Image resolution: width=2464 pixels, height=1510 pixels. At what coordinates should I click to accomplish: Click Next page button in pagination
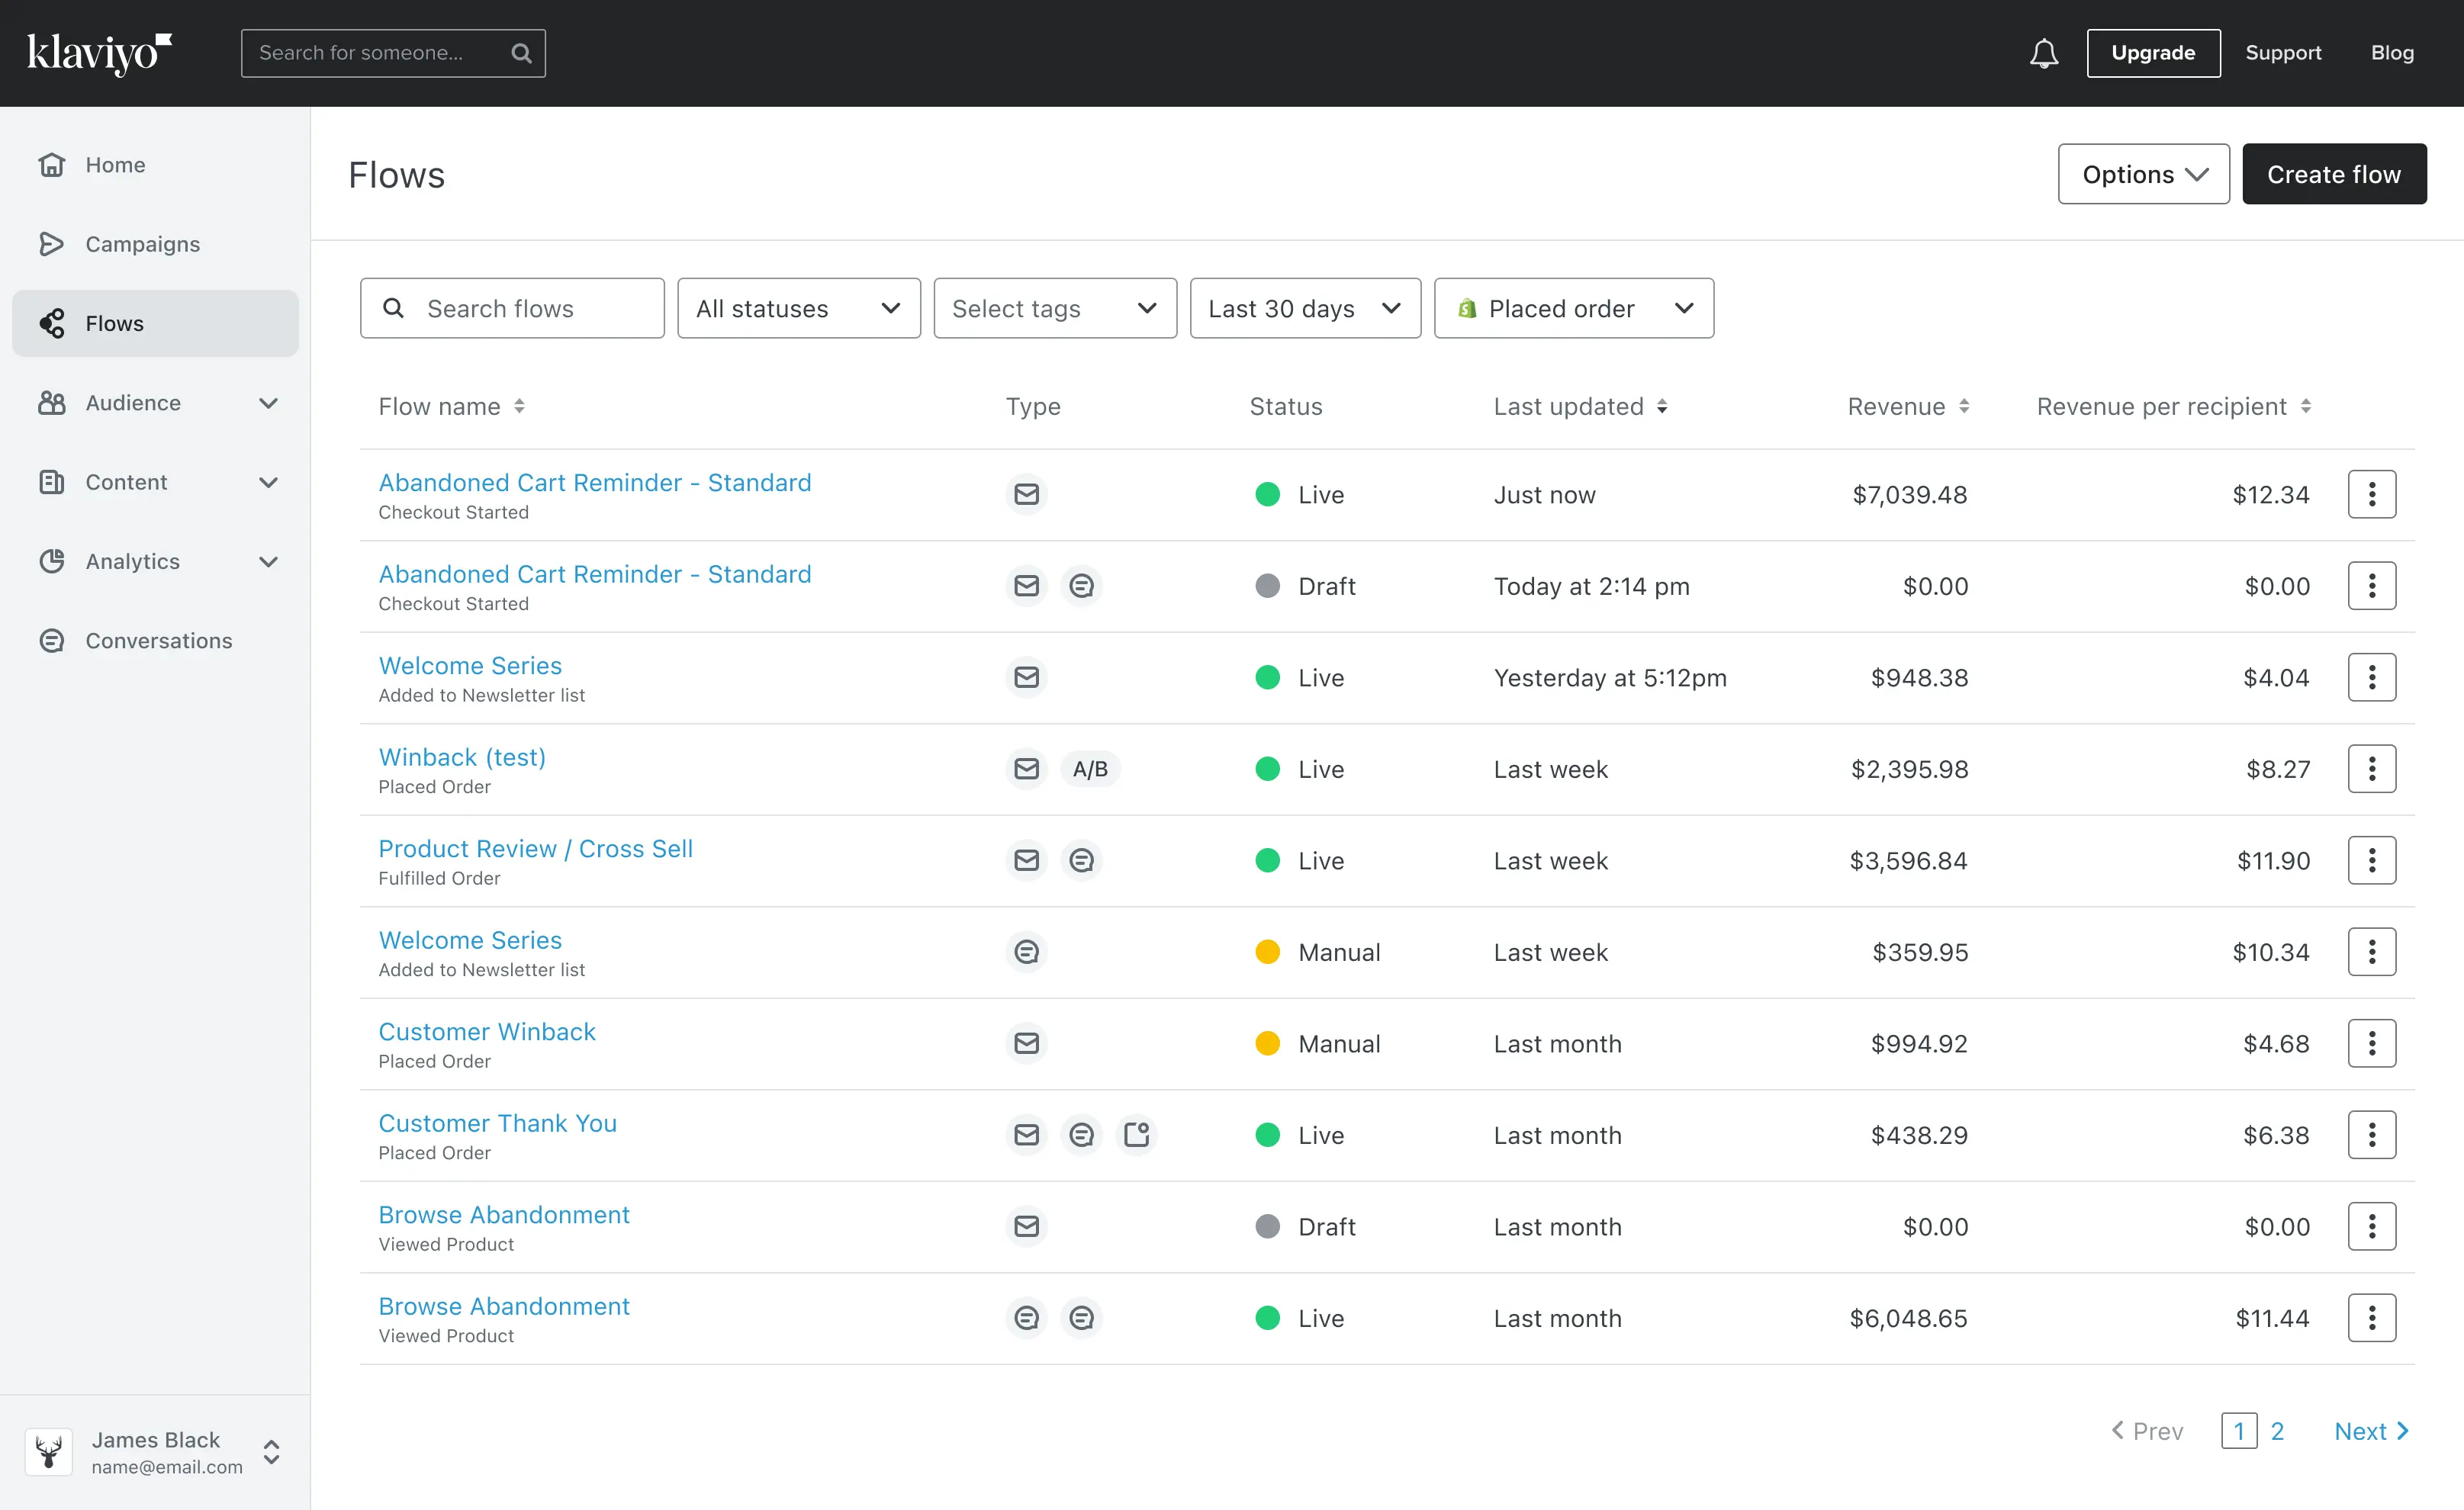pyautogui.click(x=2372, y=1431)
